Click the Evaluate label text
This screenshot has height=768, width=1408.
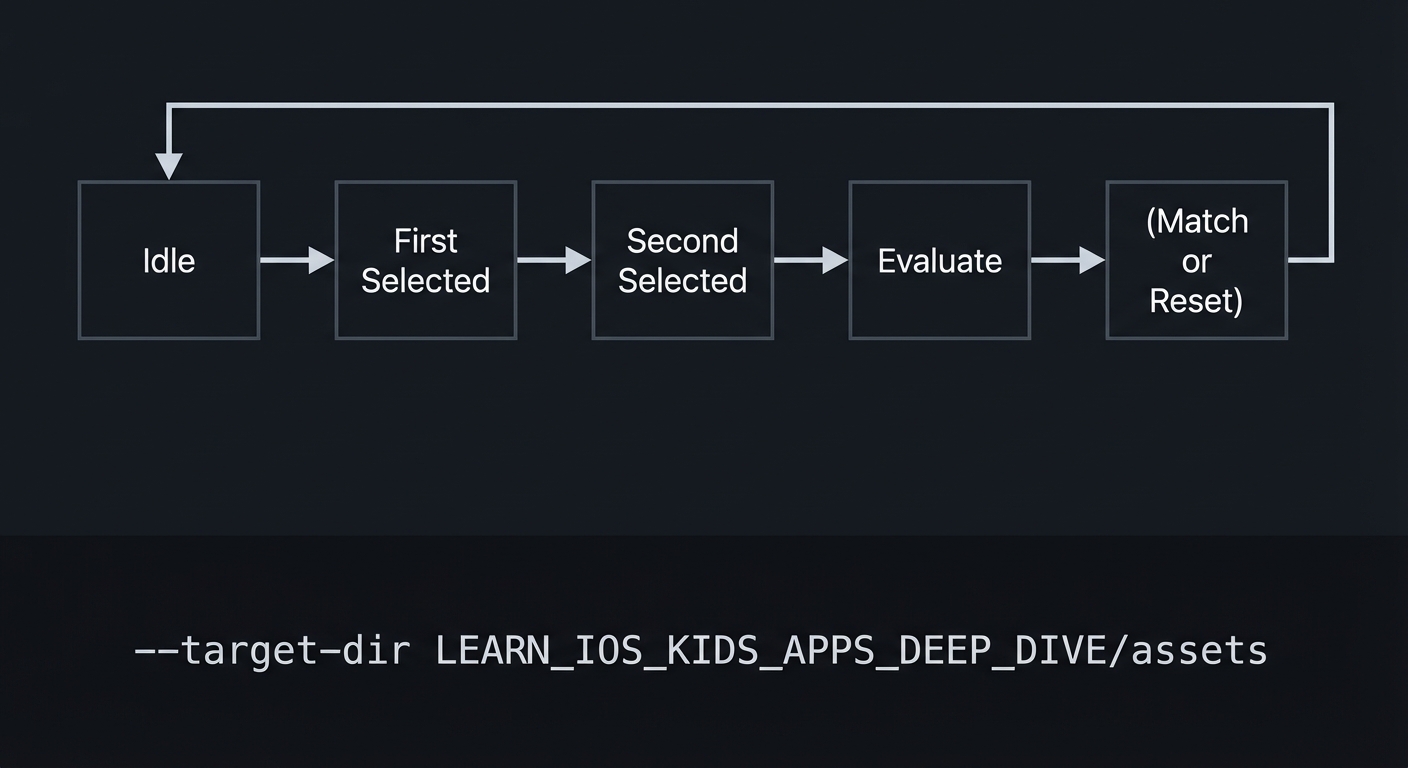pos(939,260)
